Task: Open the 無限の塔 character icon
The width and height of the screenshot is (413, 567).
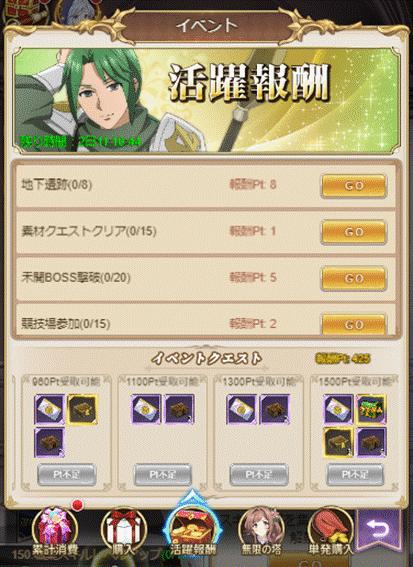Action: click(x=261, y=531)
